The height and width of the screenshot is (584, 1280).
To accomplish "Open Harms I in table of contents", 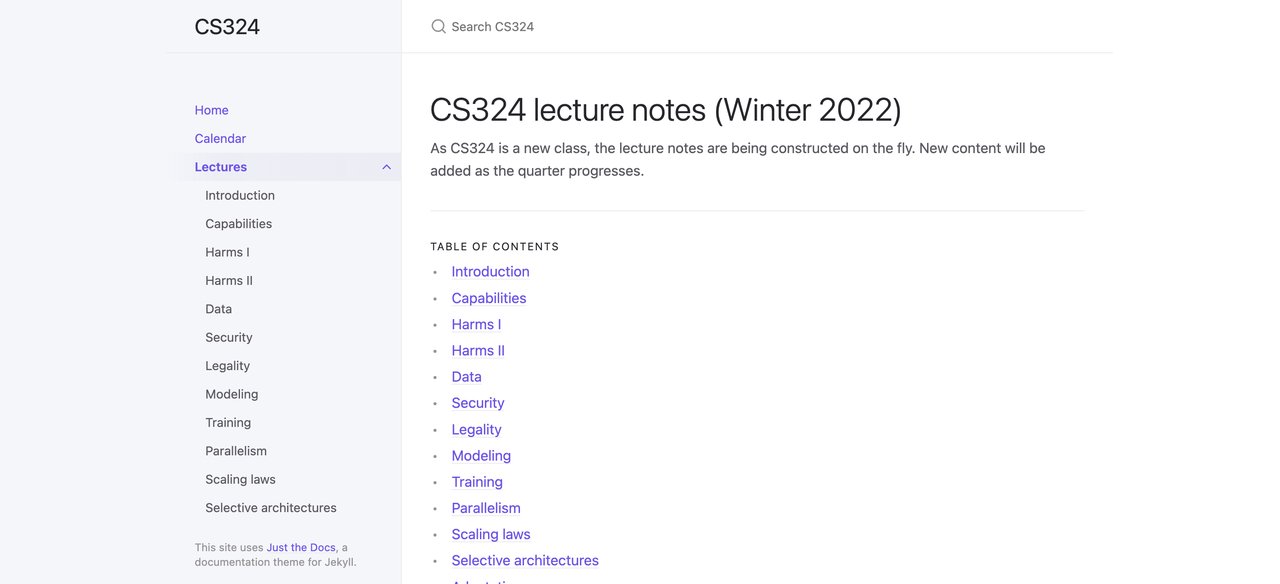I will pyautogui.click(x=476, y=324).
